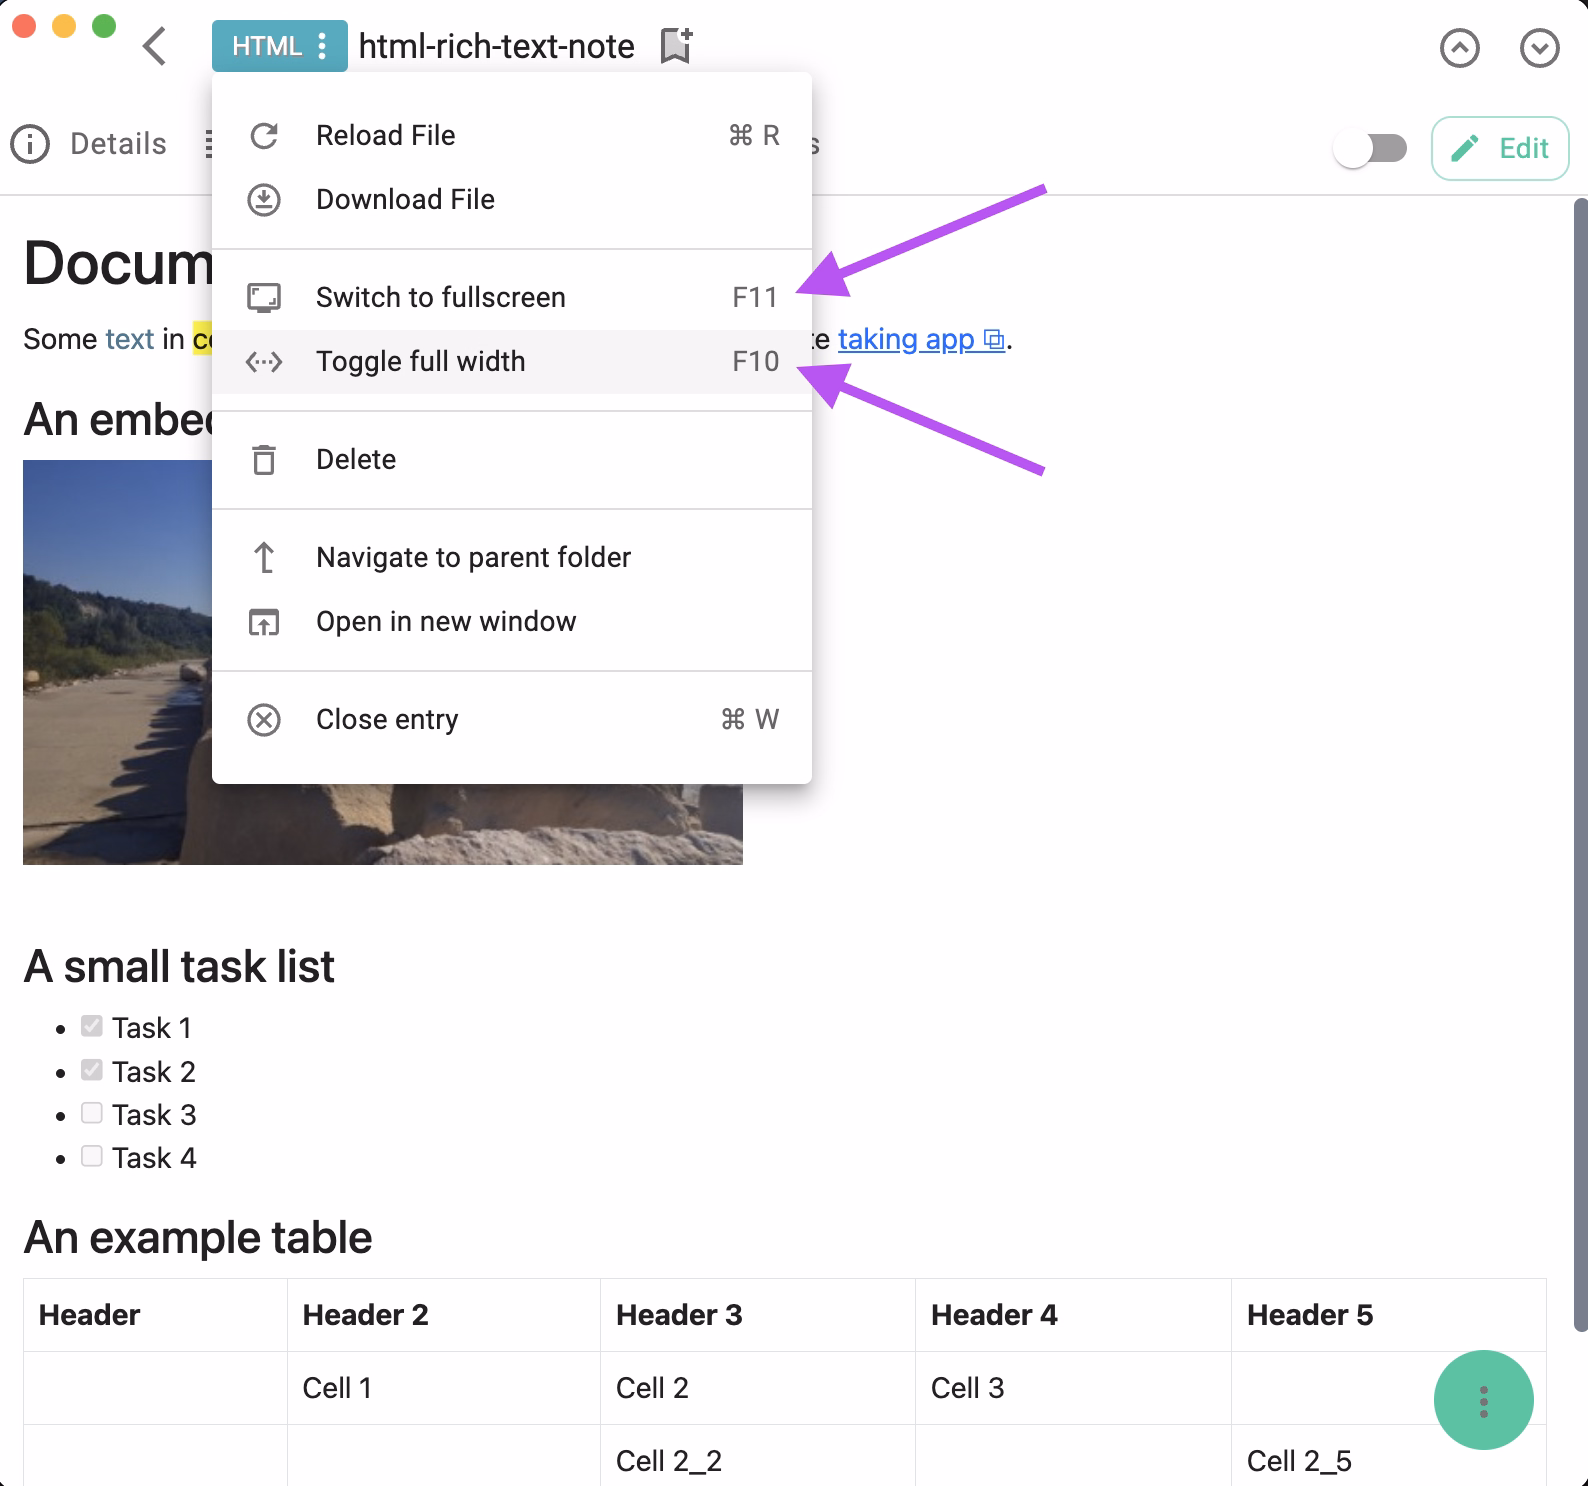
Task: Select Reload File from the menu
Action: 386,136
